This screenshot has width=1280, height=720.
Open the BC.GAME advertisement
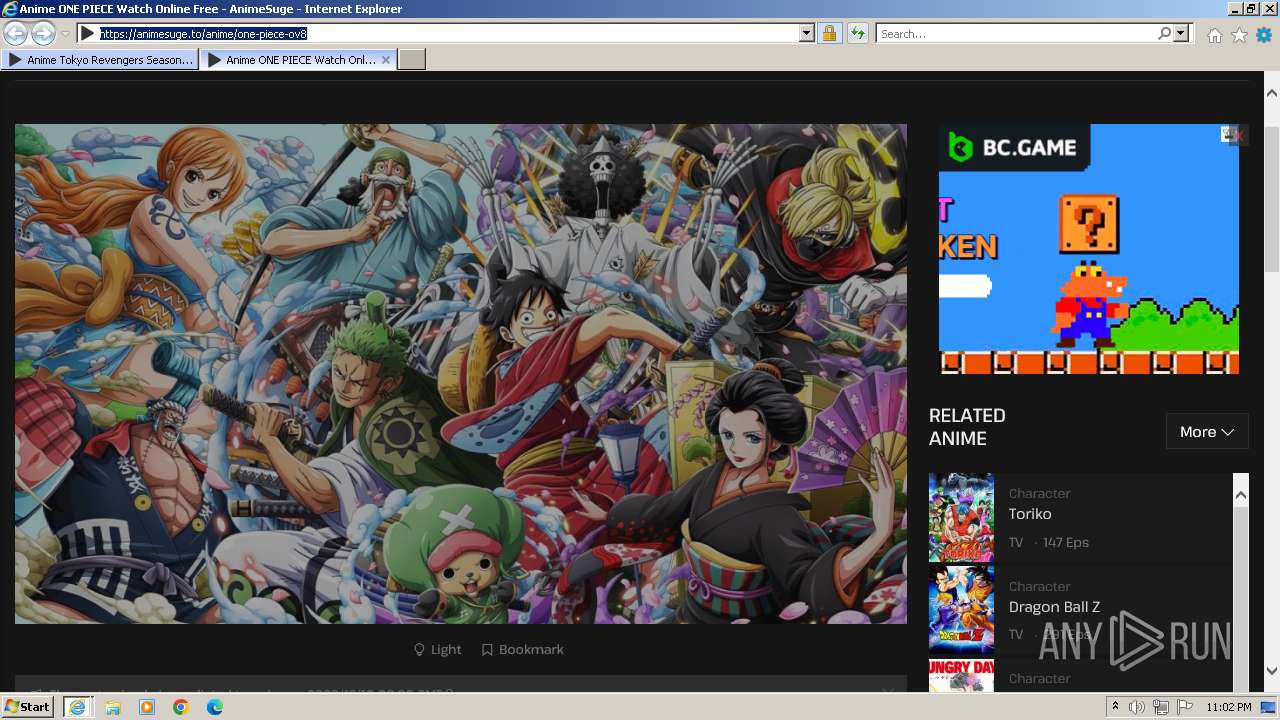[x=1088, y=249]
